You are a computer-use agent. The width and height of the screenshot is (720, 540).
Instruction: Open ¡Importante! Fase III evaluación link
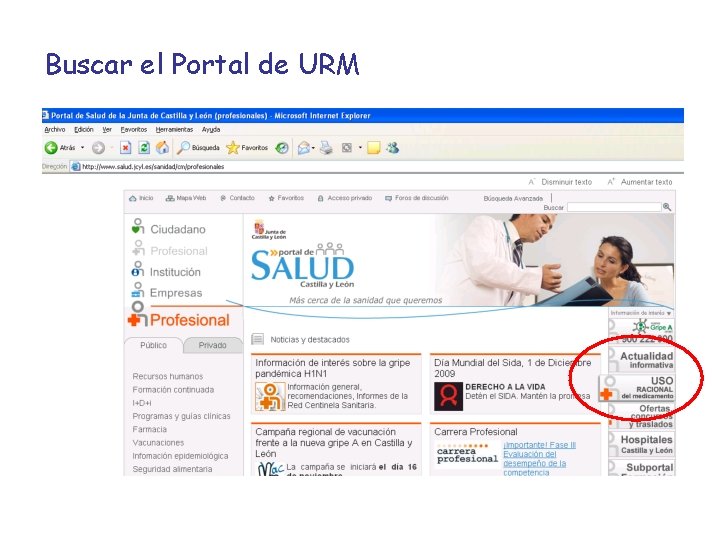click(x=539, y=458)
